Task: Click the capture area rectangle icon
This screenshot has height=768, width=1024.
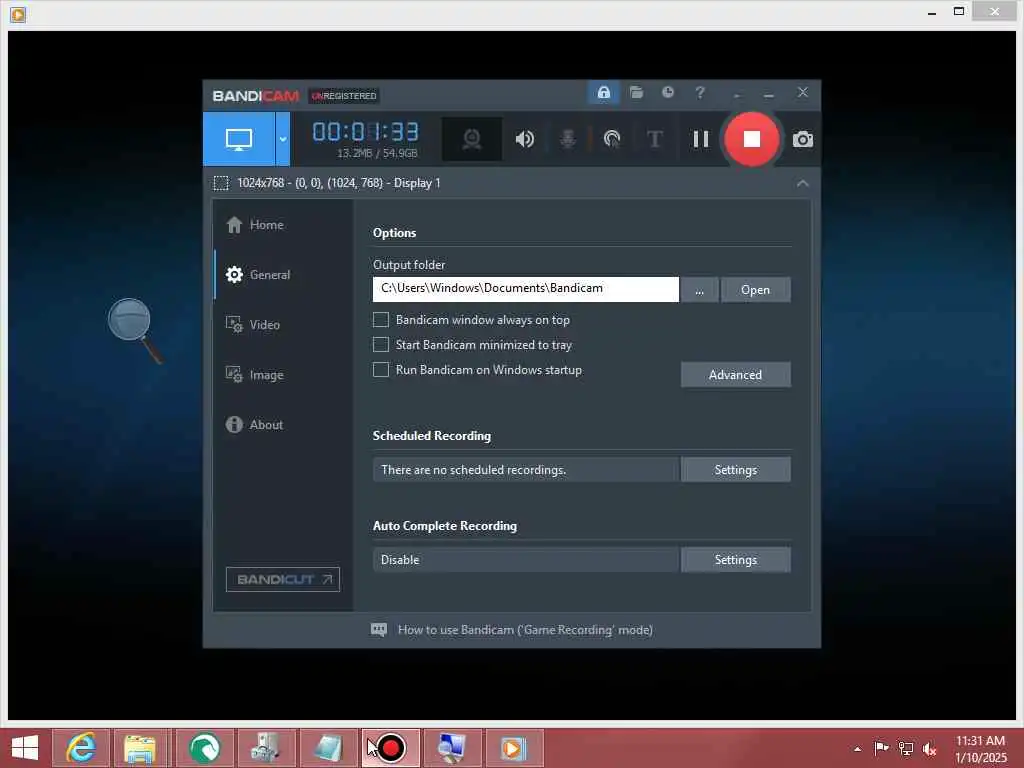Action: [221, 184]
